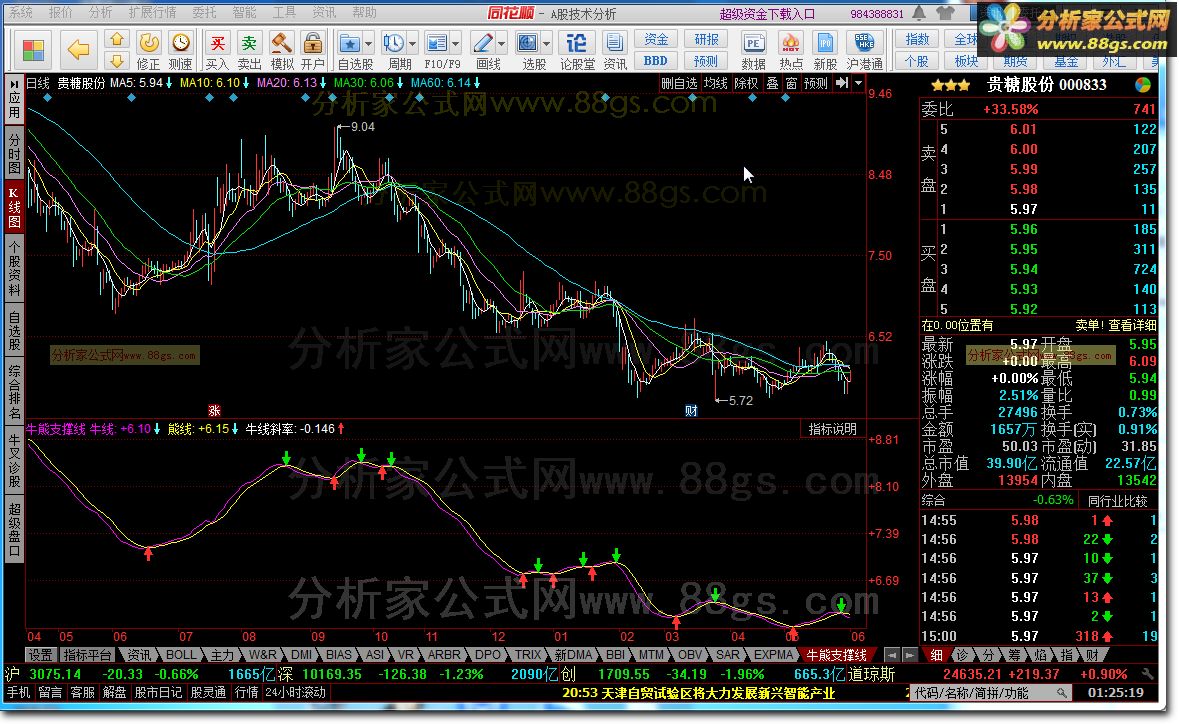
Task: Expand the 周期 period dropdown arrow
Action: coord(412,44)
